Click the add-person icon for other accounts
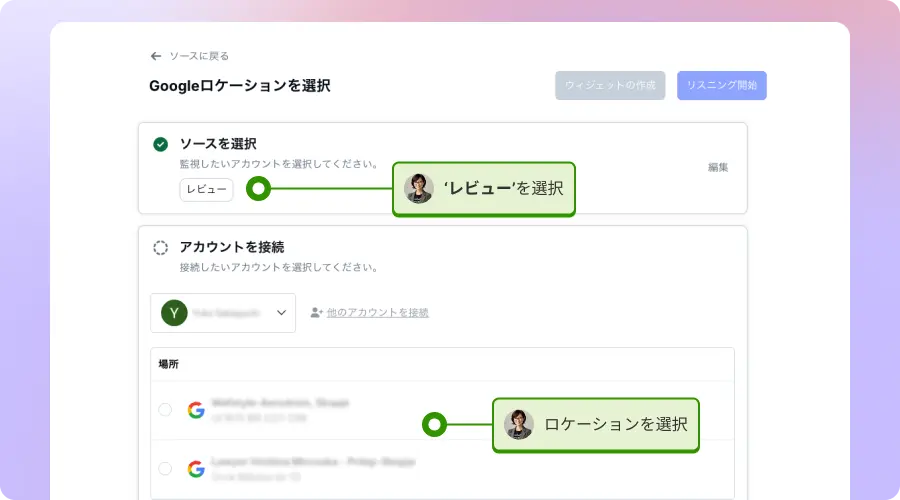This screenshot has width=900, height=500. 316,313
